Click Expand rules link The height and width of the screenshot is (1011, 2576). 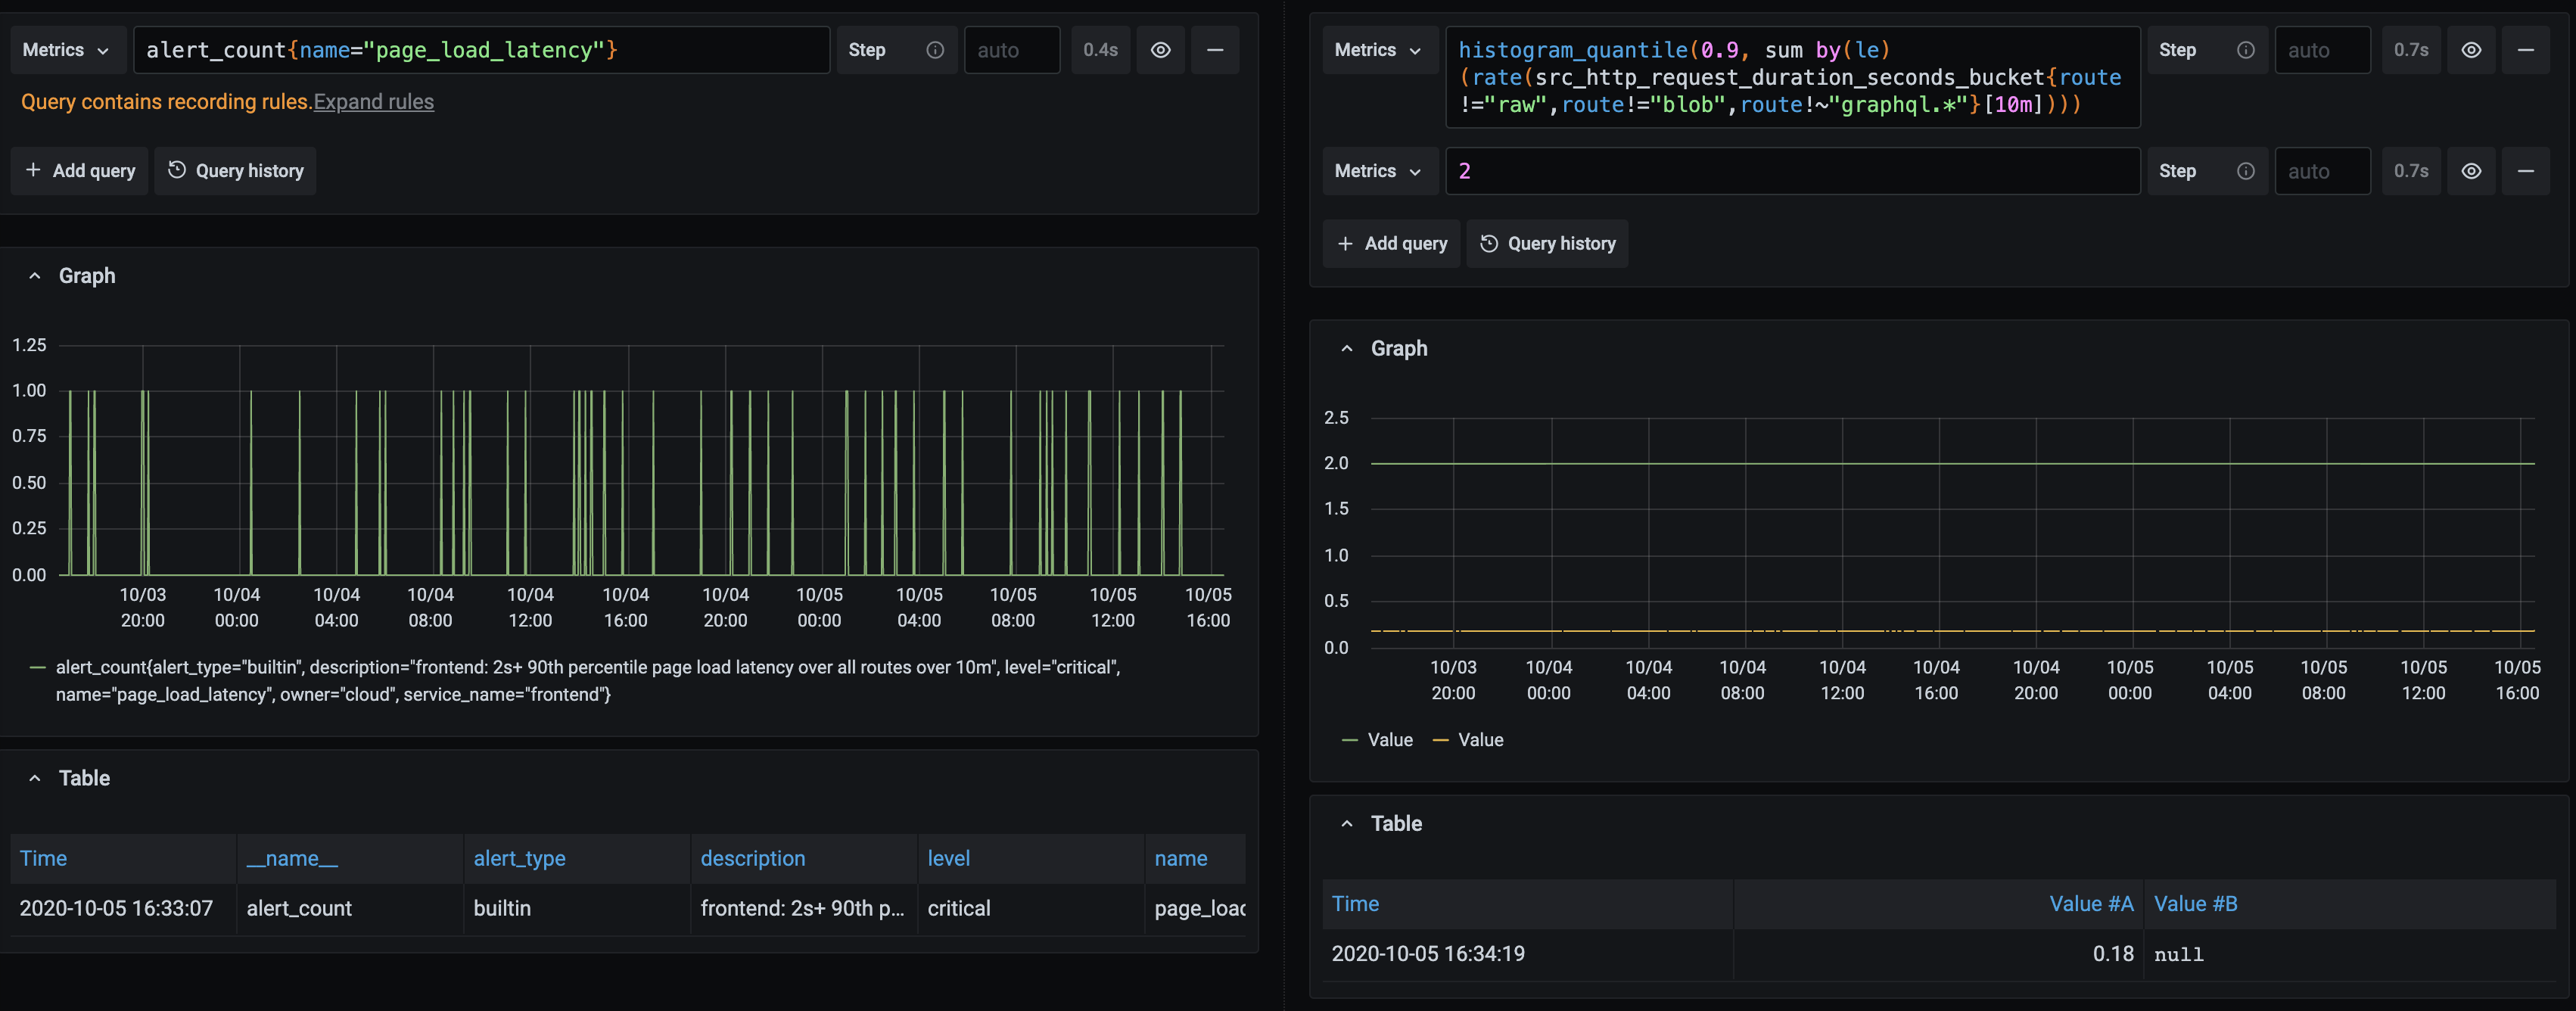click(373, 102)
